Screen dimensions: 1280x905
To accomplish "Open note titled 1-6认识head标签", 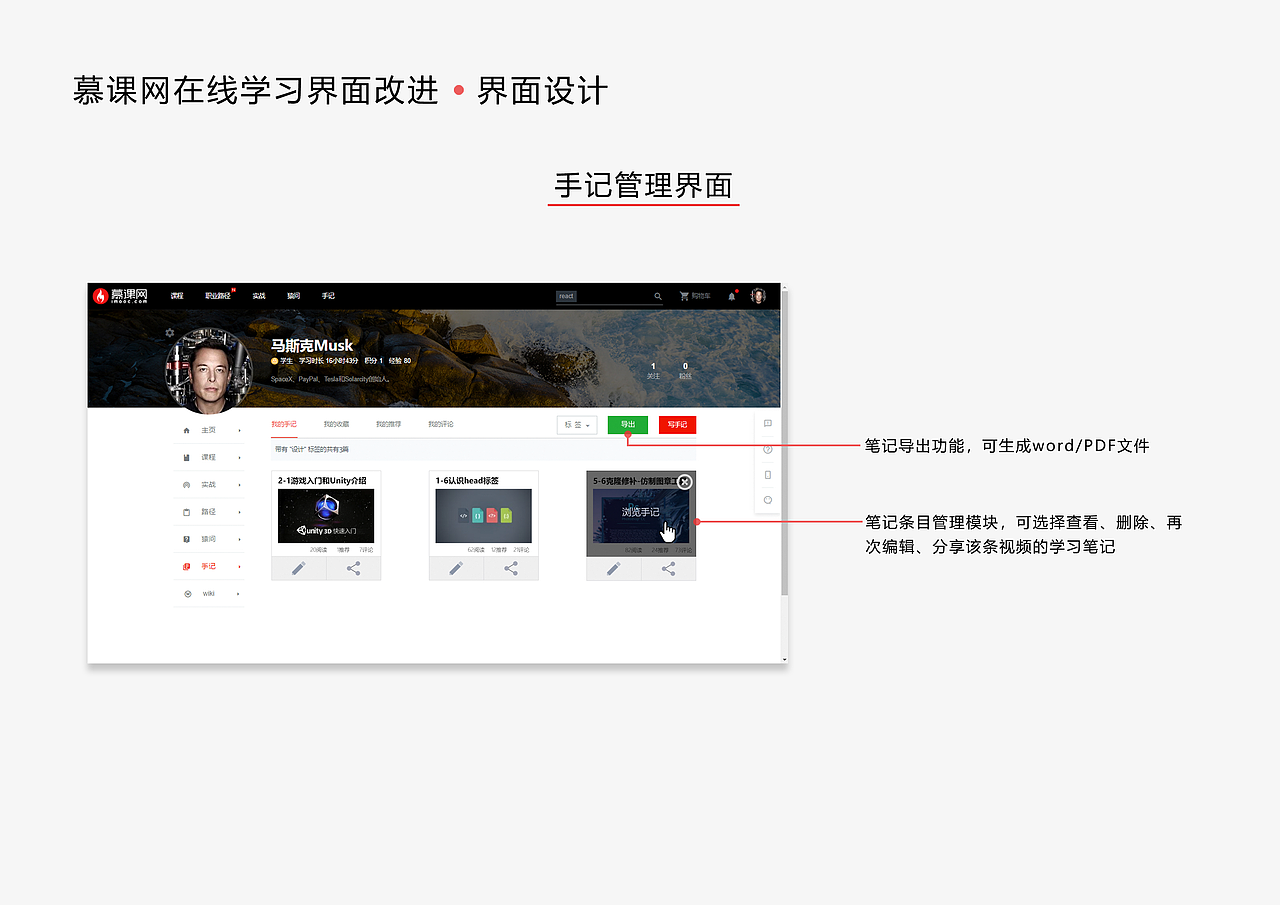I will click(x=467, y=481).
